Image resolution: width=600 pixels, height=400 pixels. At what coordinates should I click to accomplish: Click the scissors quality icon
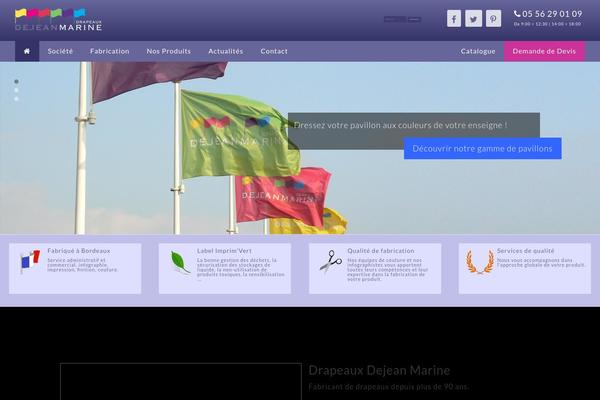pyautogui.click(x=330, y=261)
